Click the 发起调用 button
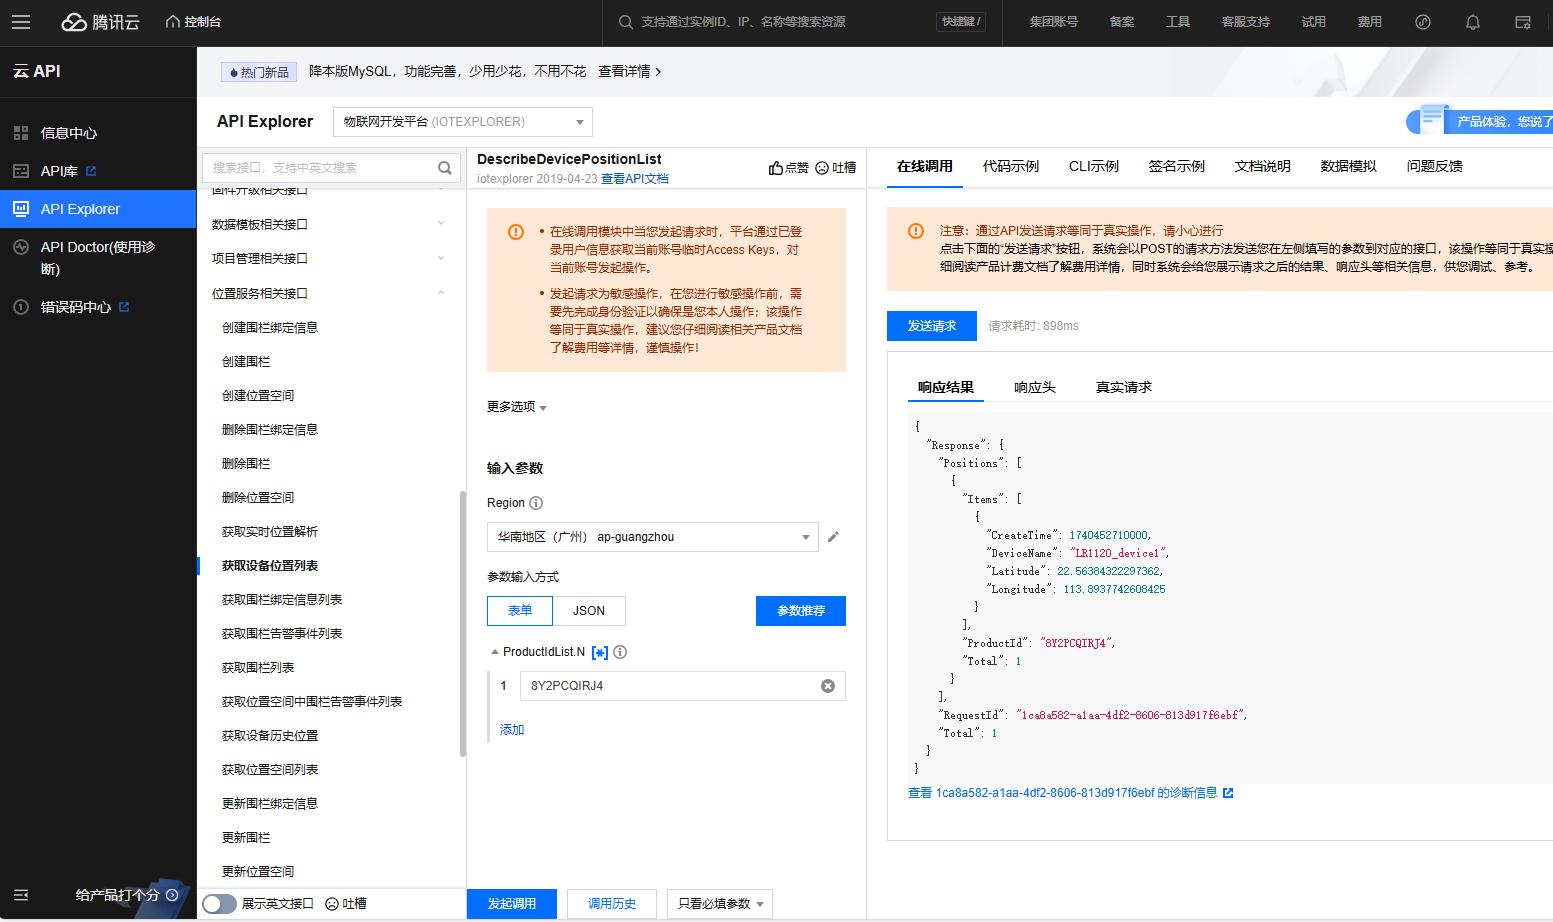This screenshot has width=1553, height=922. 512,904
